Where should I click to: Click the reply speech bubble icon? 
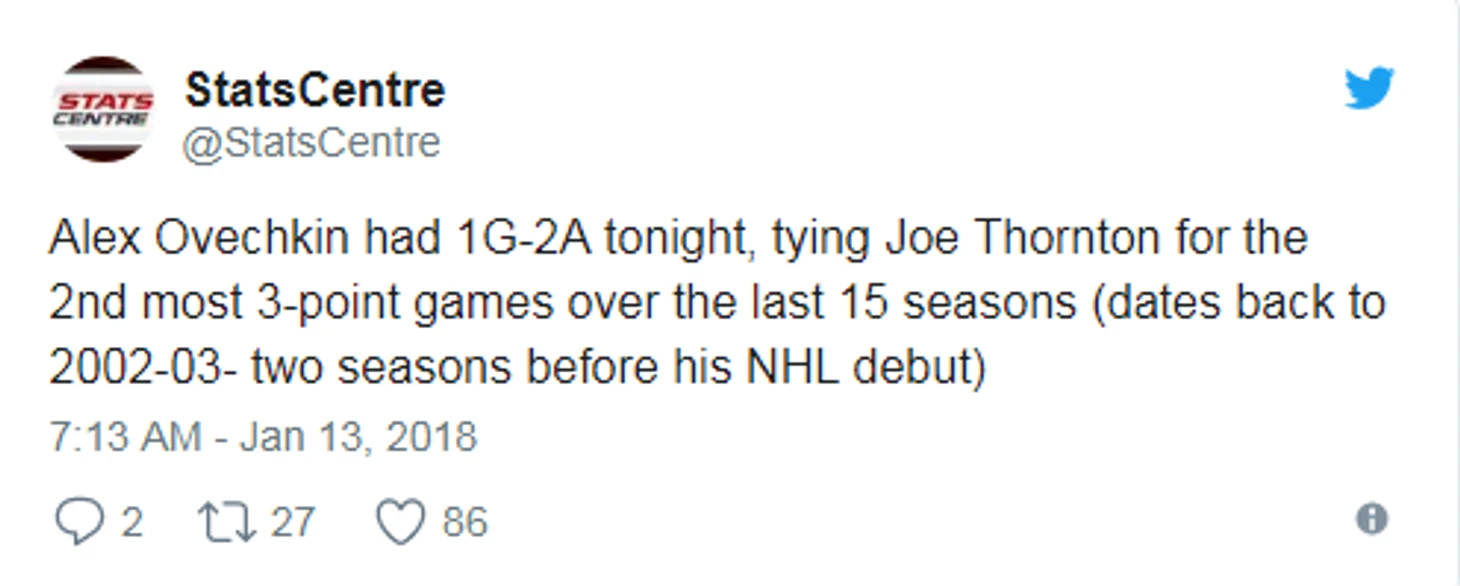(78, 523)
